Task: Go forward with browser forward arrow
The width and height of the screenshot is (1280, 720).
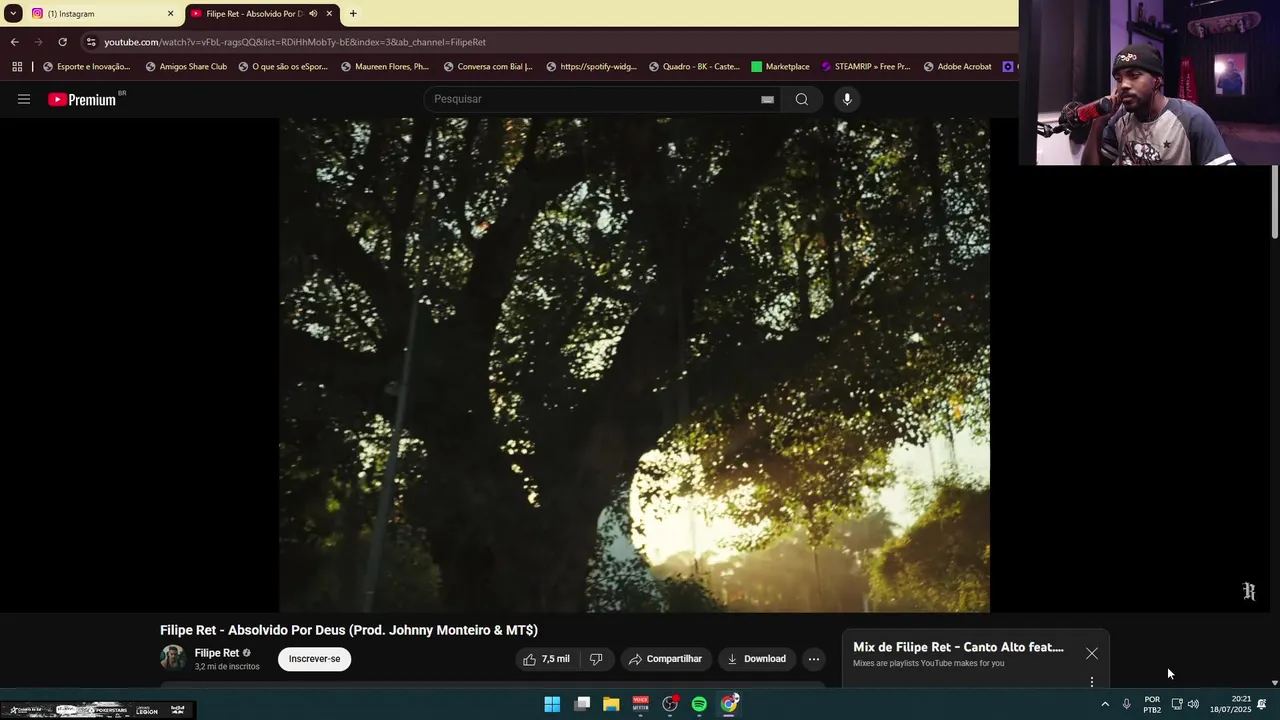Action: click(x=38, y=42)
